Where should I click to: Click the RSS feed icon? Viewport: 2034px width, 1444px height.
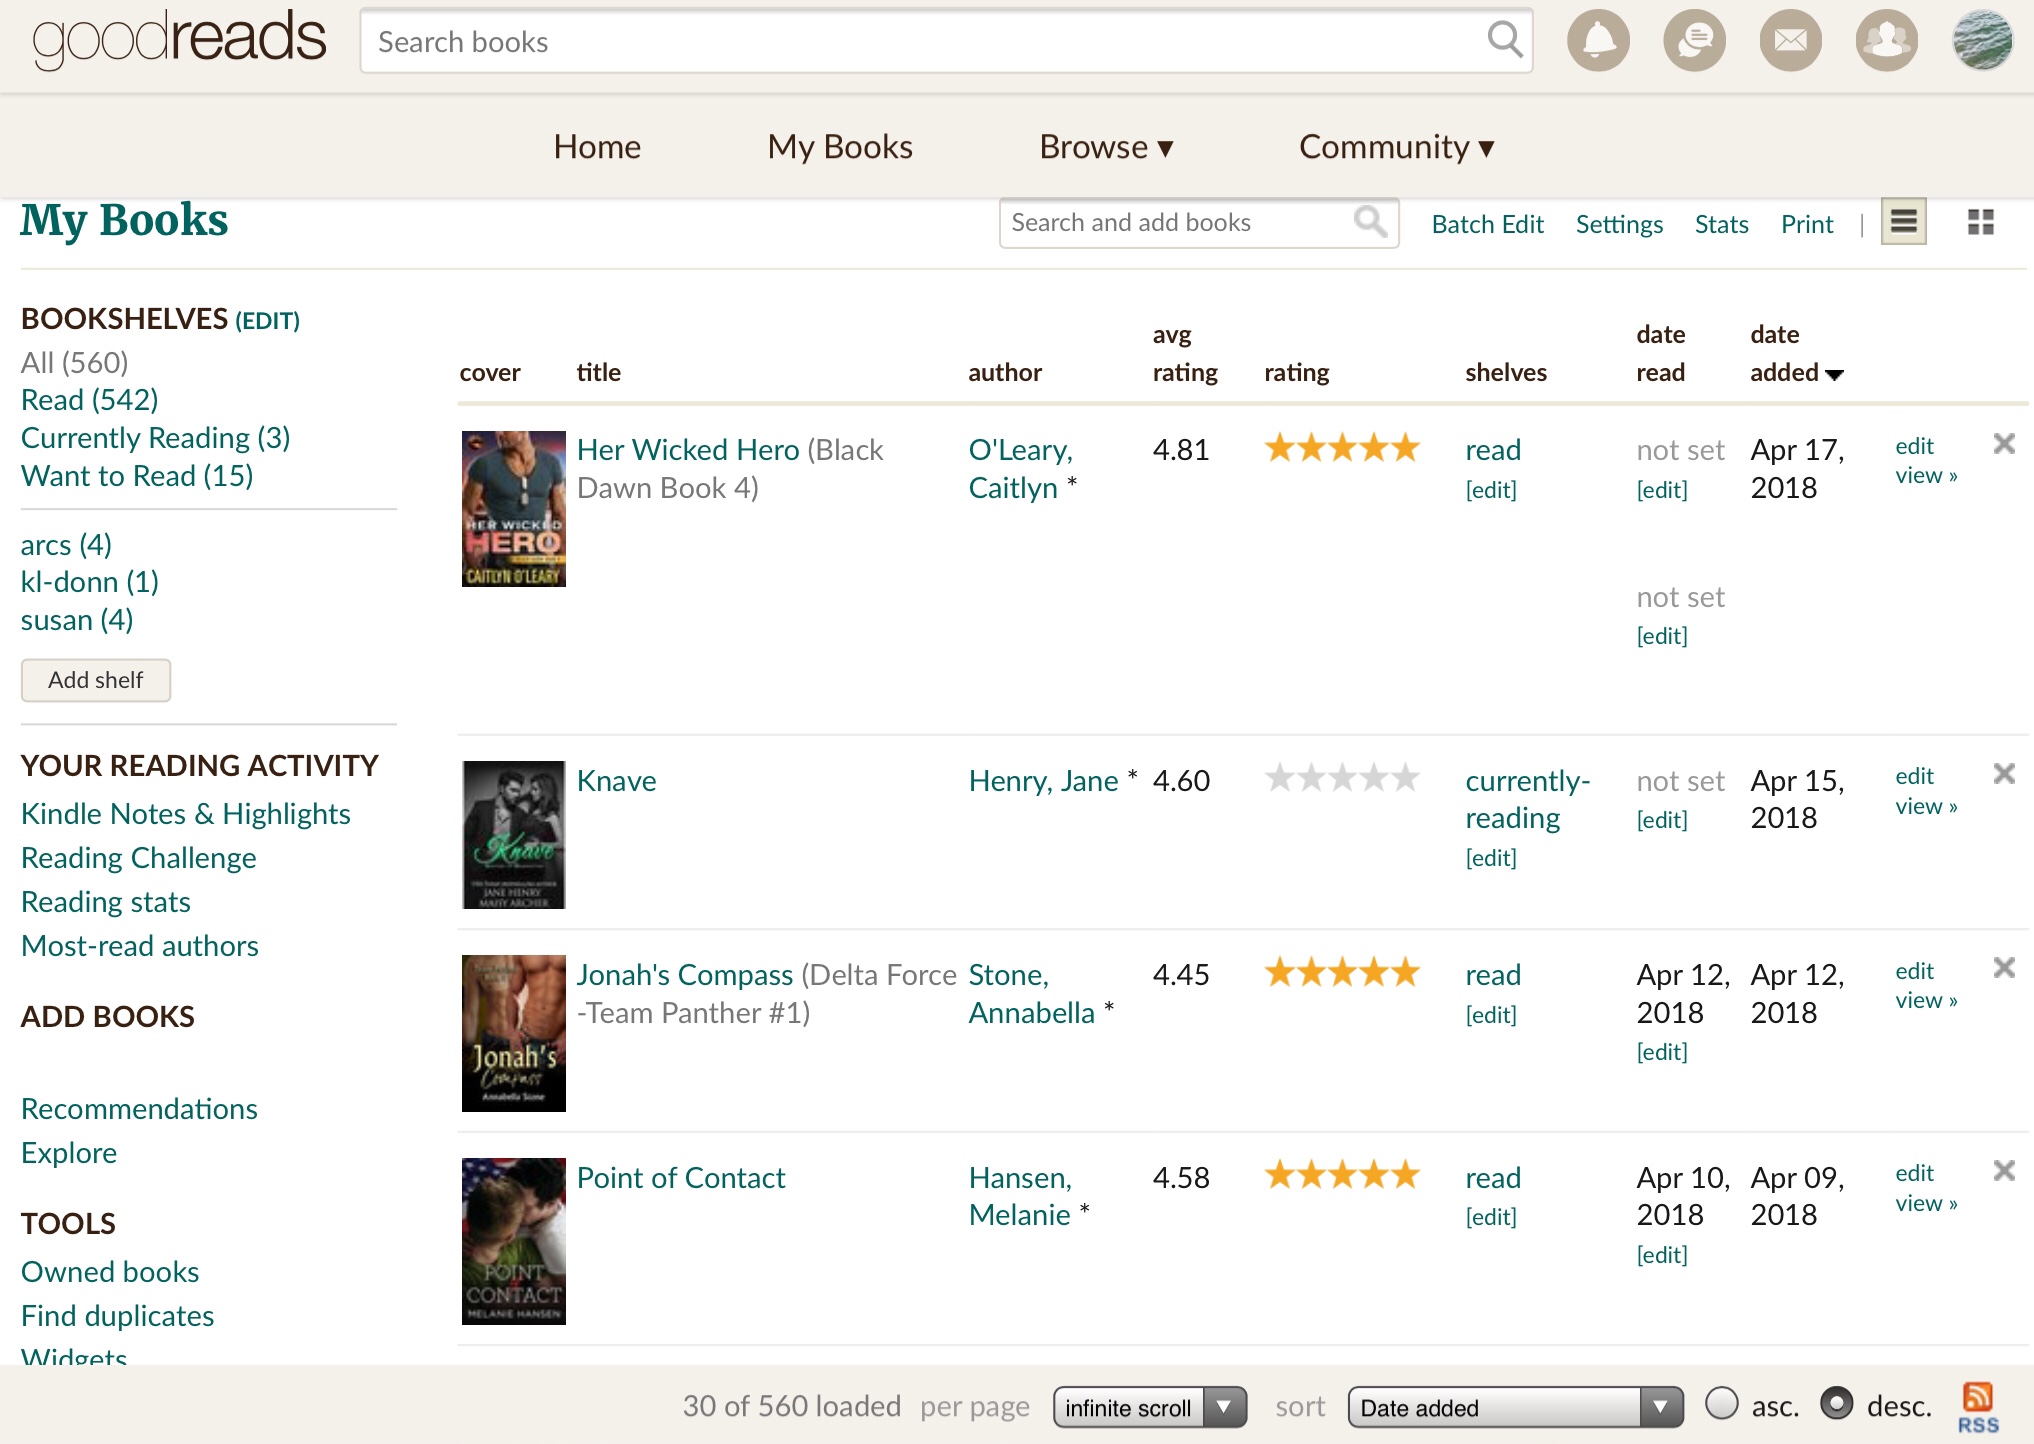click(x=1977, y=1406)
